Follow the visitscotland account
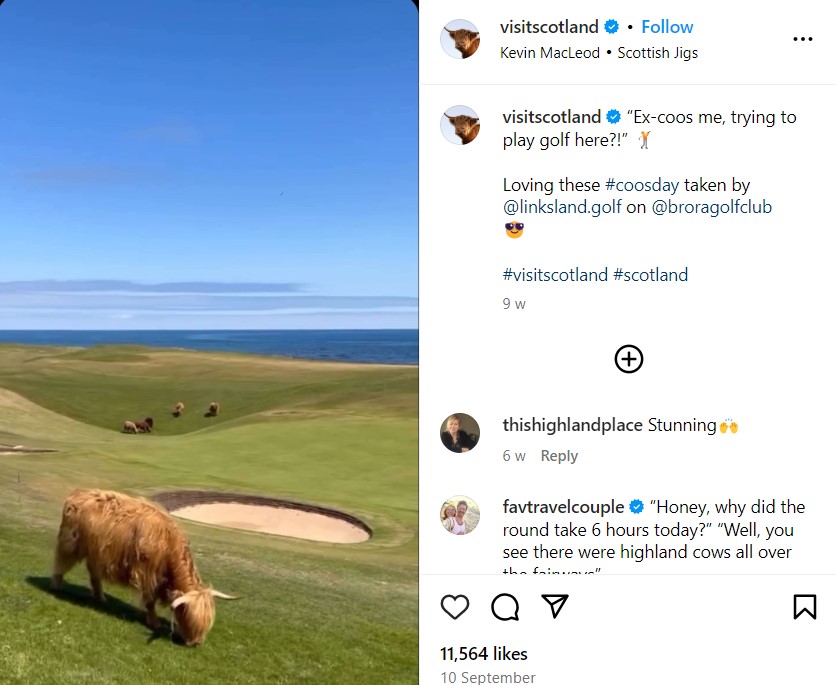Viewport: 836px width, 685px height. (667, 27)
